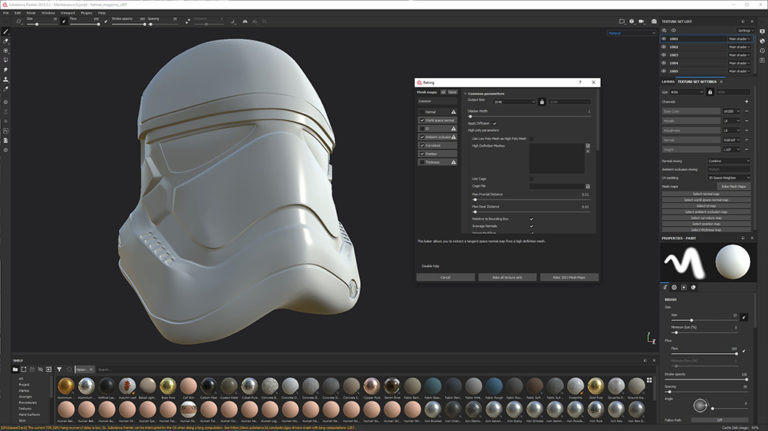Screen dimensions: 768x431
Task: Select the Projection tool
Action: (x=5, y=50)
